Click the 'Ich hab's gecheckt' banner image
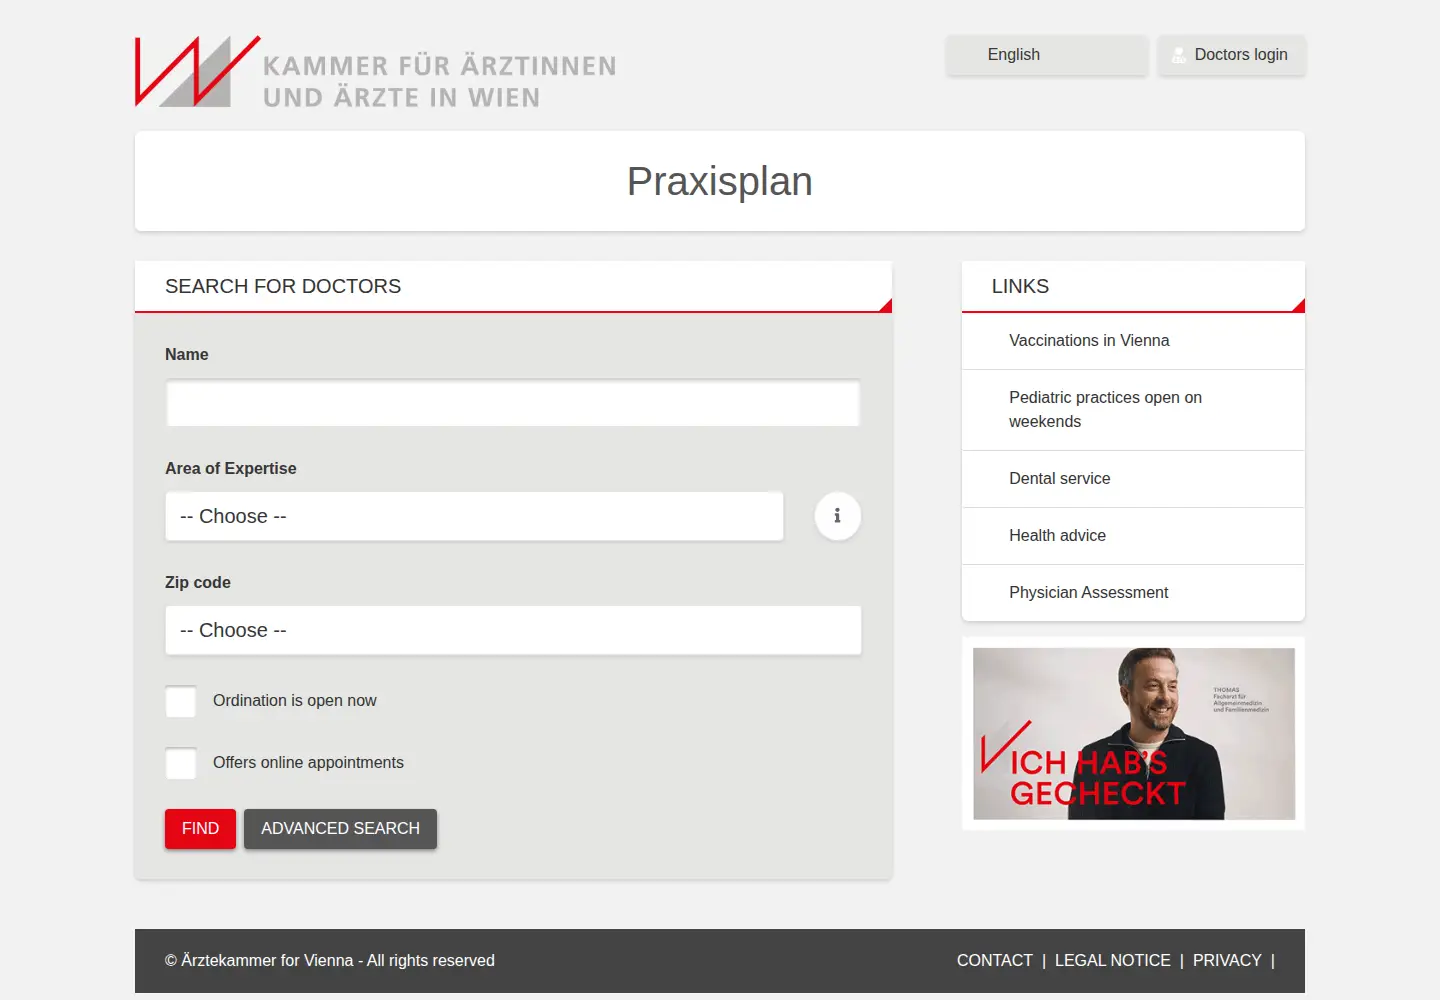Screen dimensions: 1440x1000 tap(1134, 734)
